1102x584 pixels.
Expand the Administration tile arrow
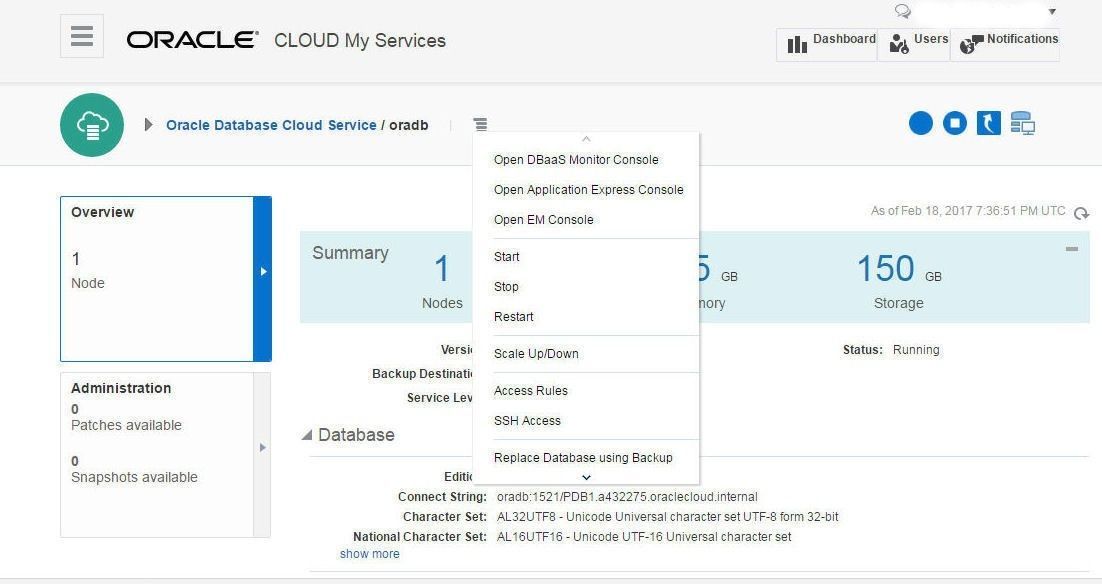tap(262, 448)
